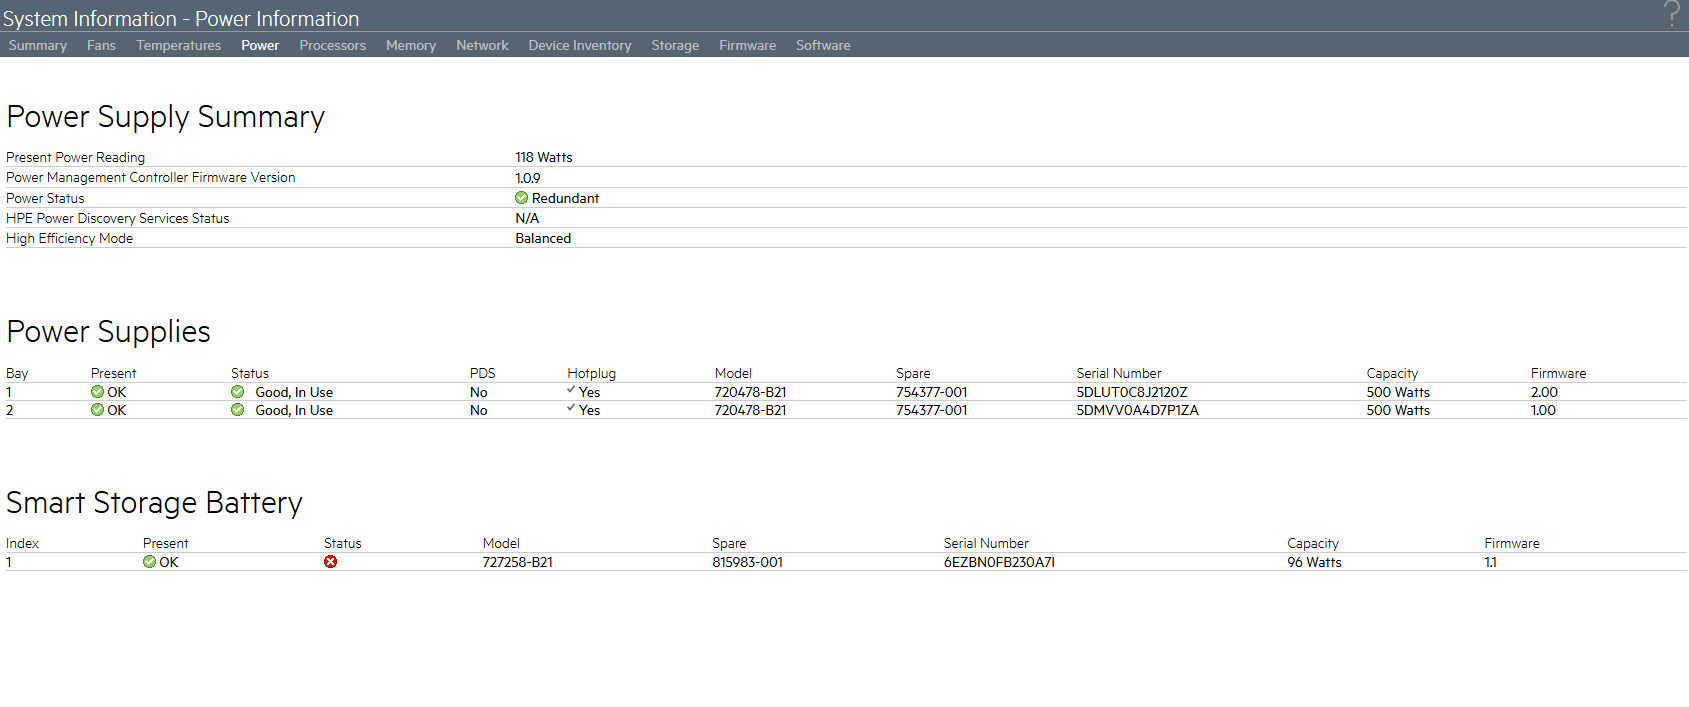Open the Network tab
Viewport: 1689px width, 707px height.
tap(482, 45)
